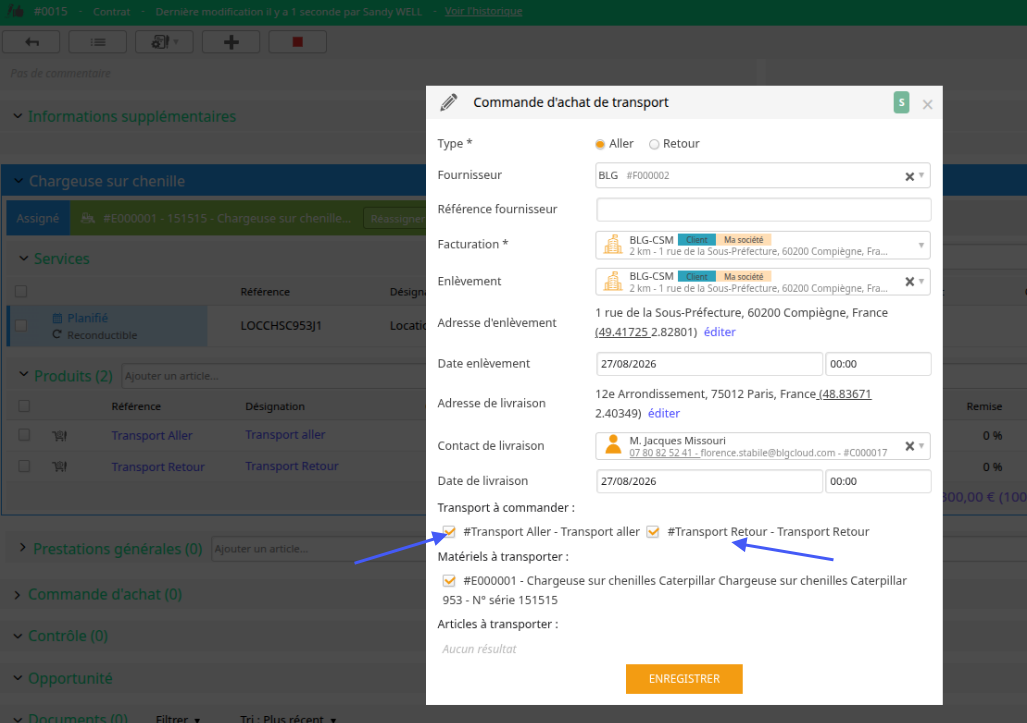Viewport: 1027px width, 723px height.
Task: Click the Assigné status tab
Action: [x=37, y=218]
